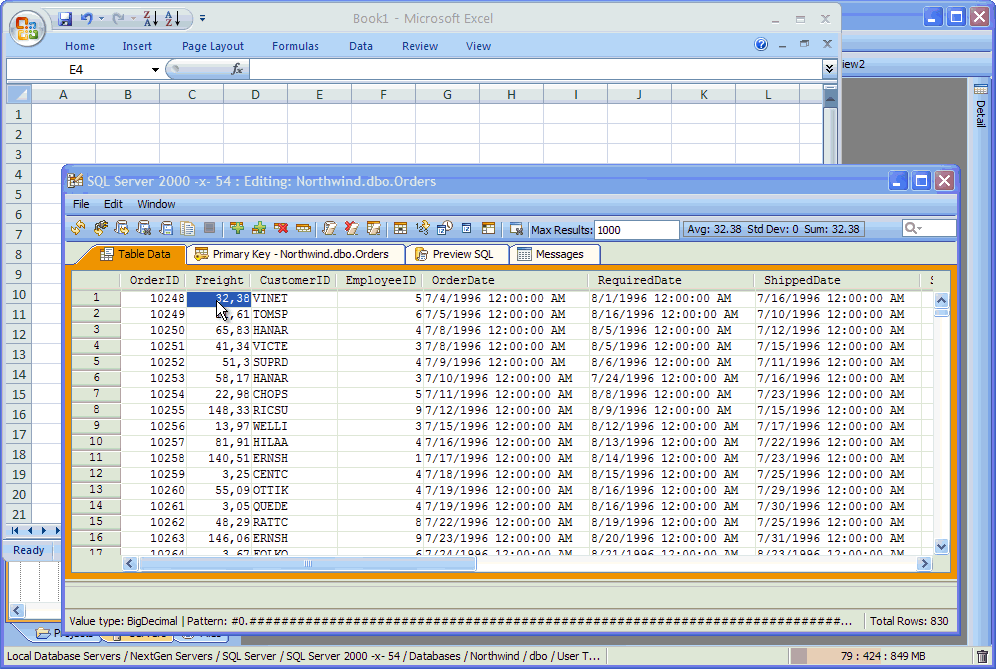Click the Undo arrow in Excel
This screenshot has width=996, height=669.
click(x=86, y=18)
